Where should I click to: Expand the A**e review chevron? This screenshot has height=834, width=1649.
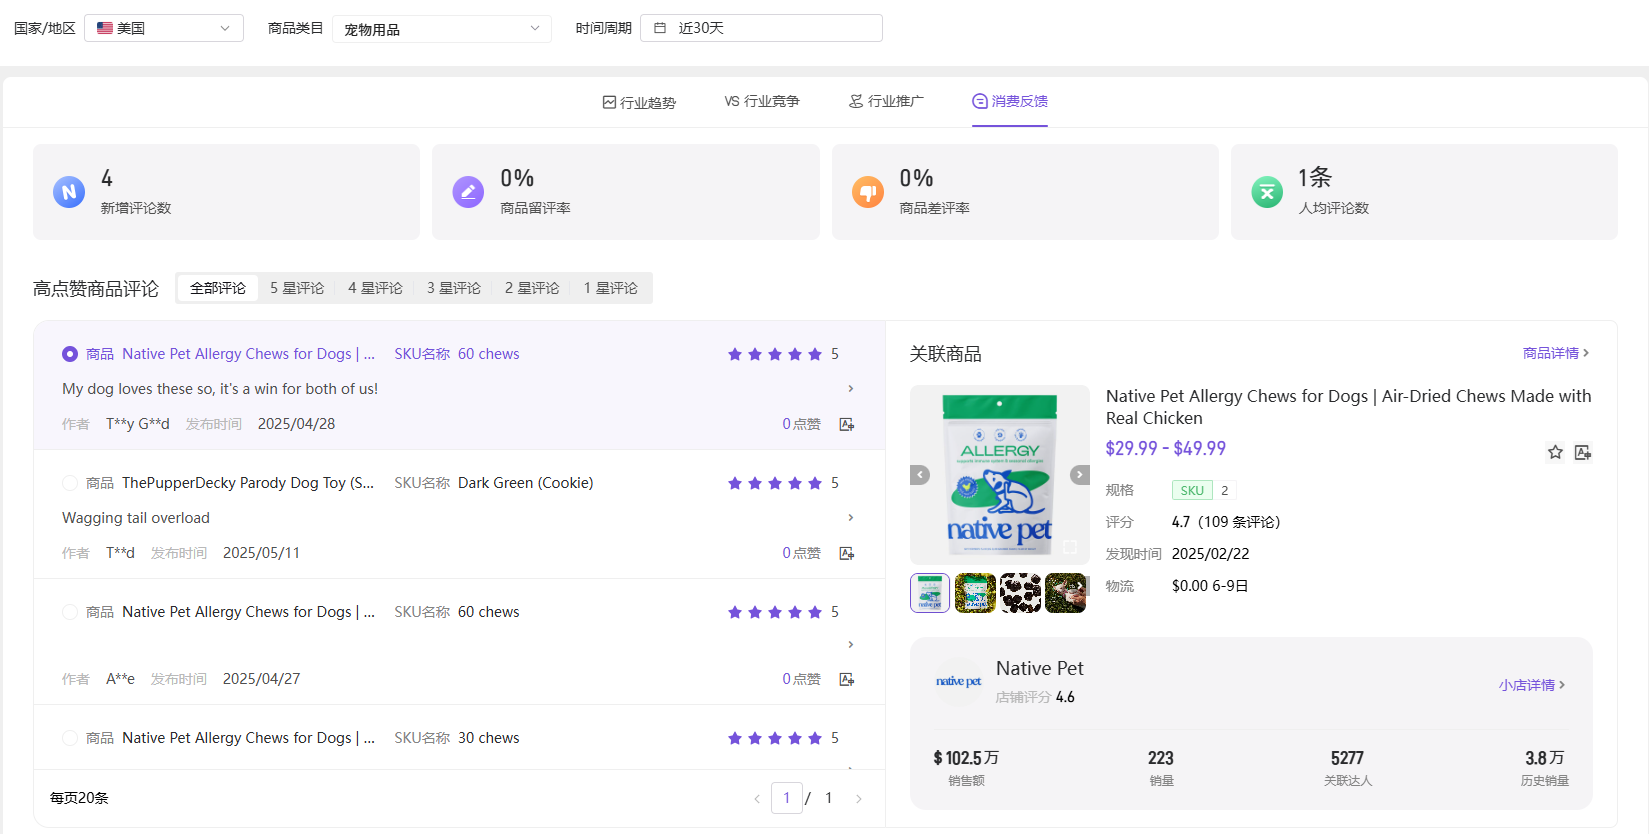pyautogui.click(x=851, y=645)
